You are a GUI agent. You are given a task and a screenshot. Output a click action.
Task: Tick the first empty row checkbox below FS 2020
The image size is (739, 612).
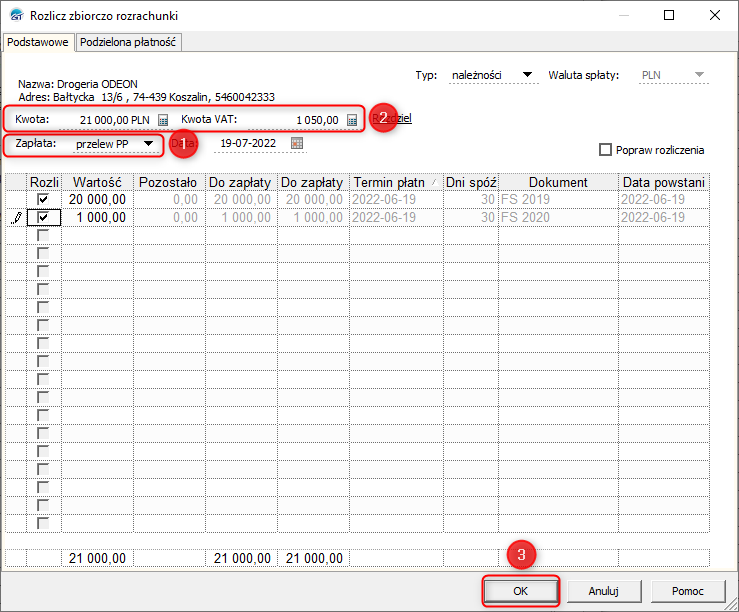pos(43,235)
